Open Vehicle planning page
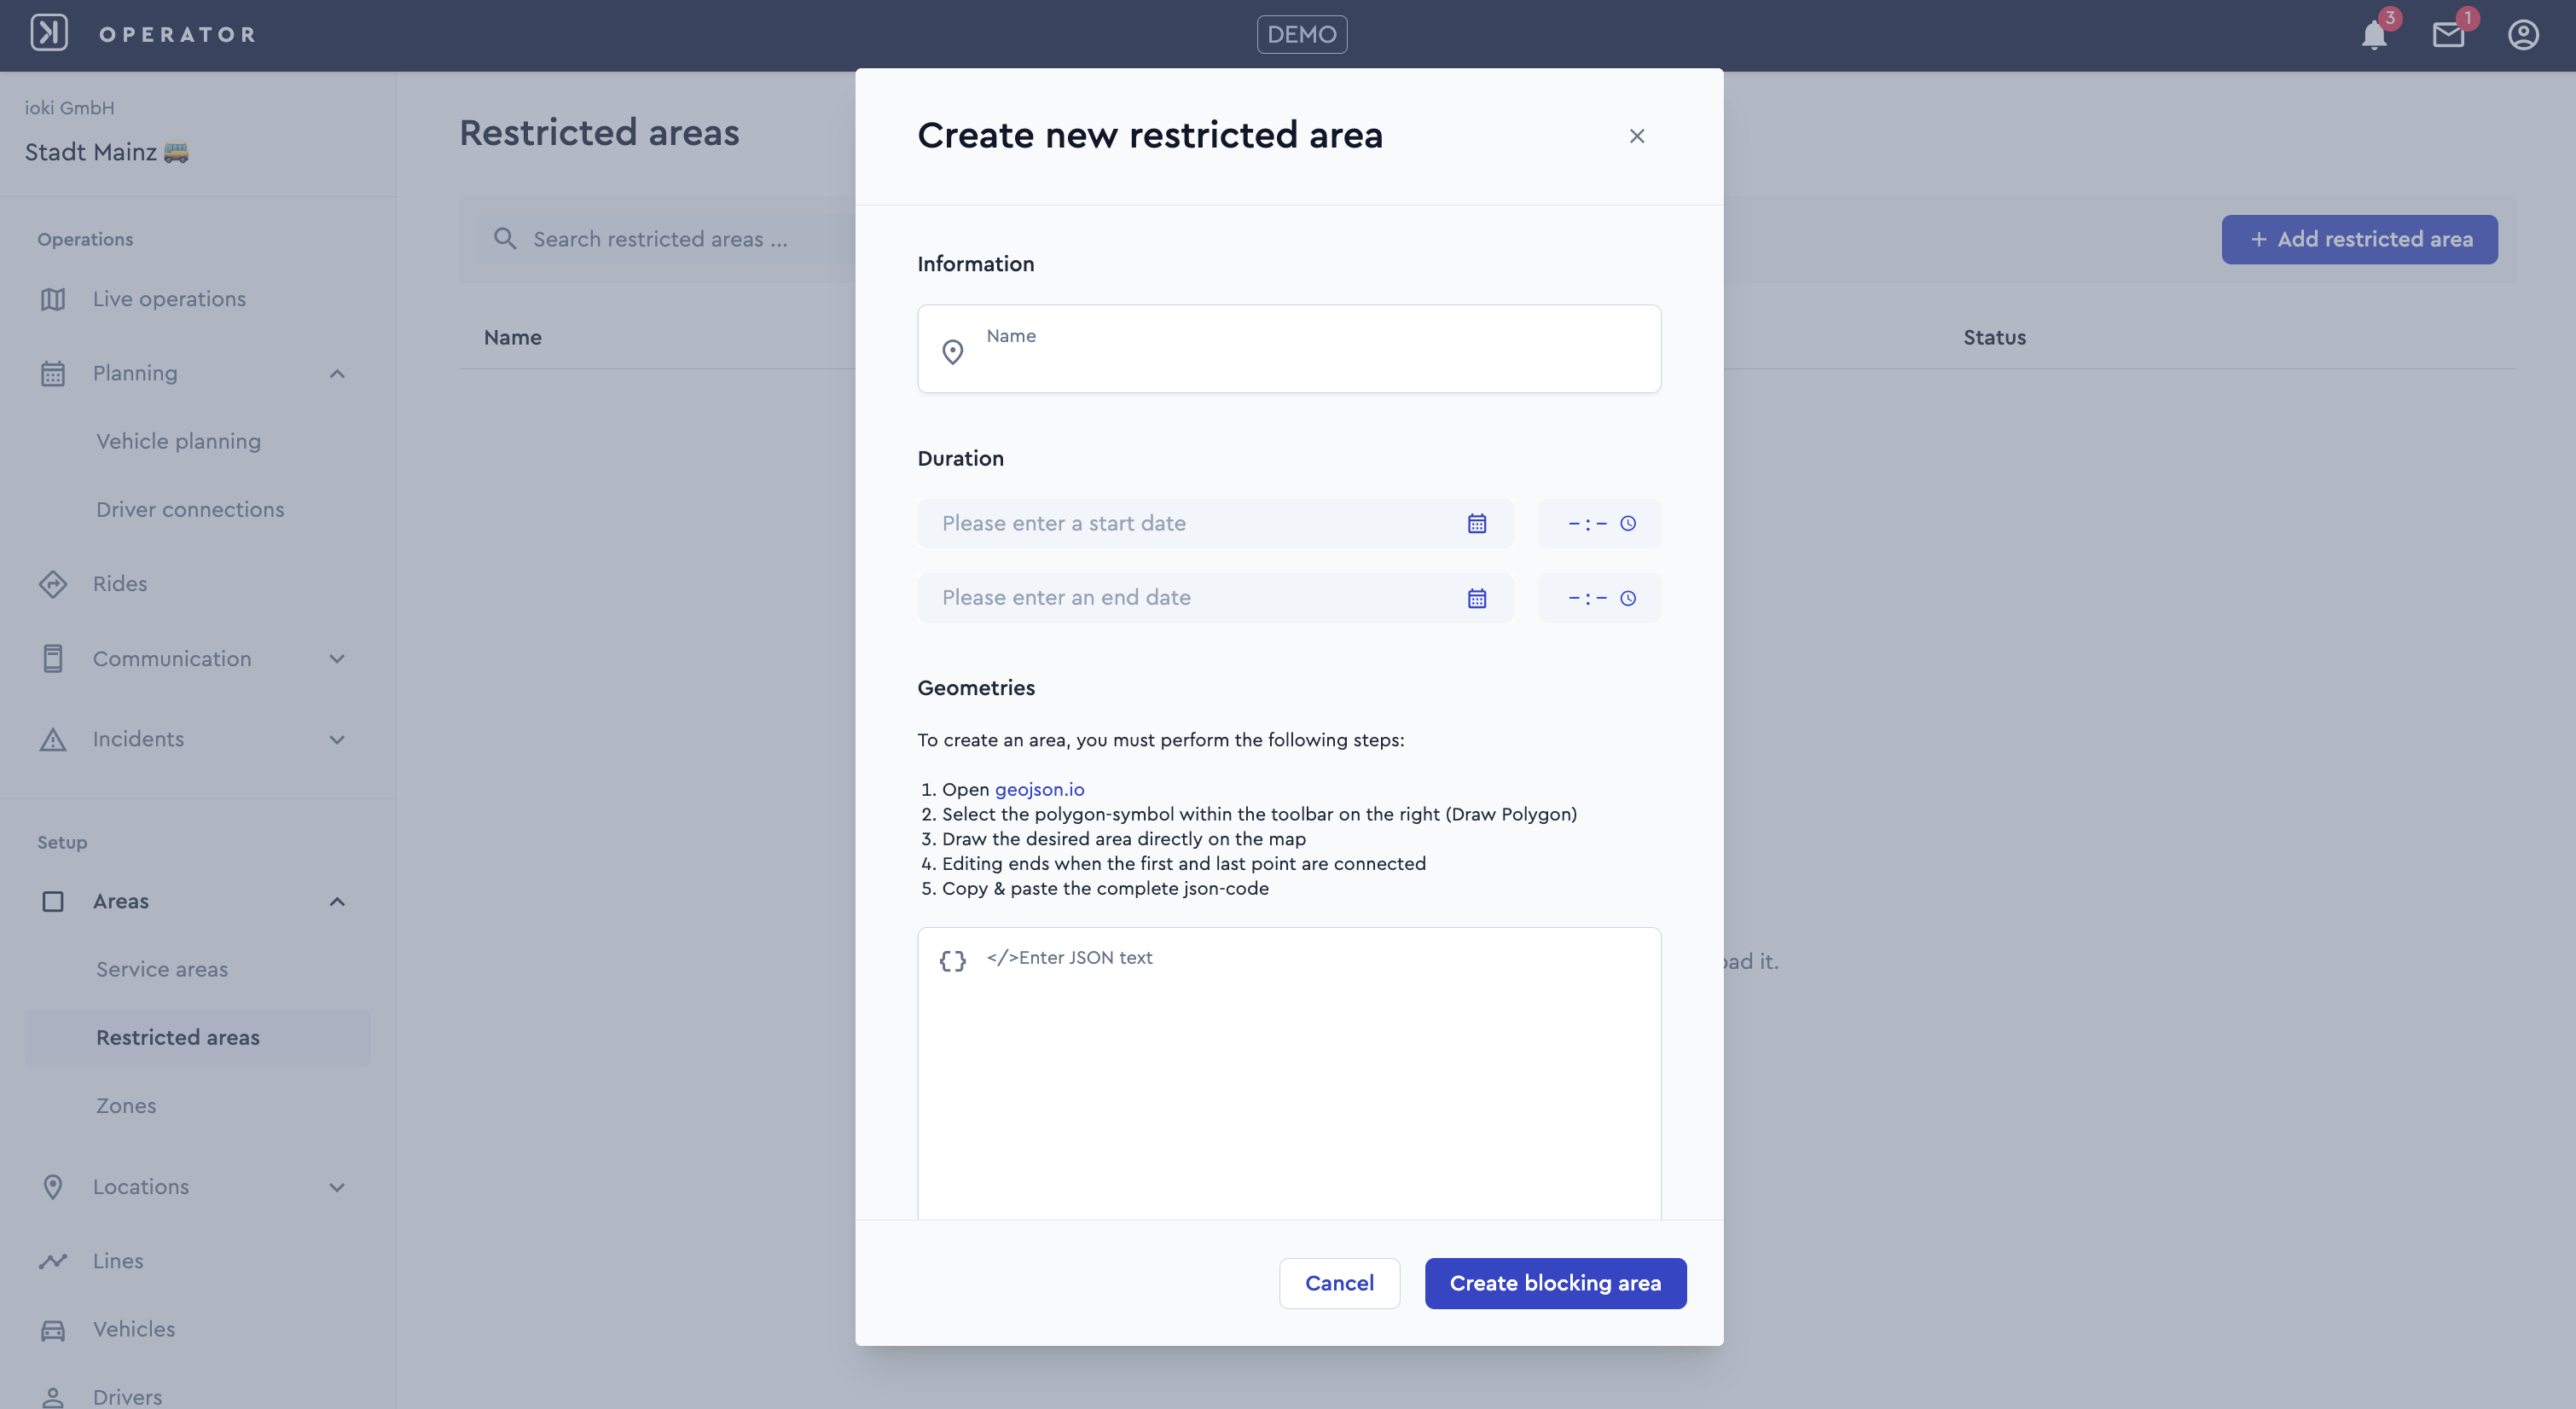 point(178,442)
